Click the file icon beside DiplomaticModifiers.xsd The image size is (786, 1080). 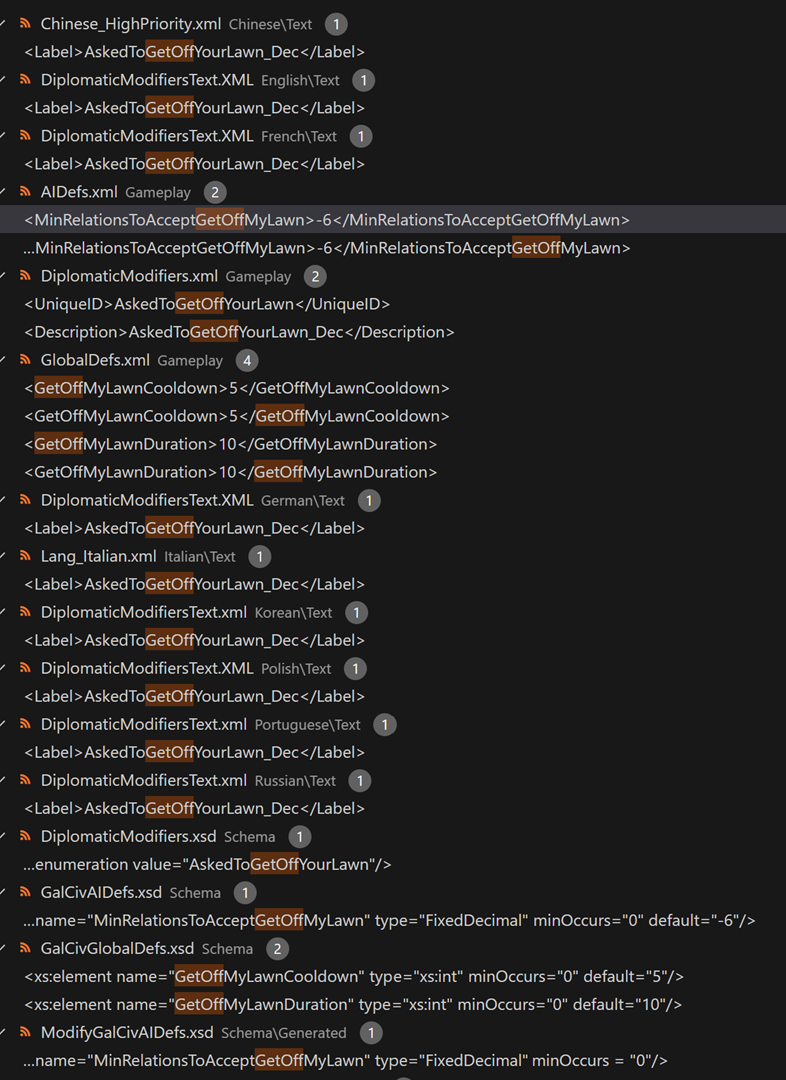pyautogui.click(x=25, y=836)
